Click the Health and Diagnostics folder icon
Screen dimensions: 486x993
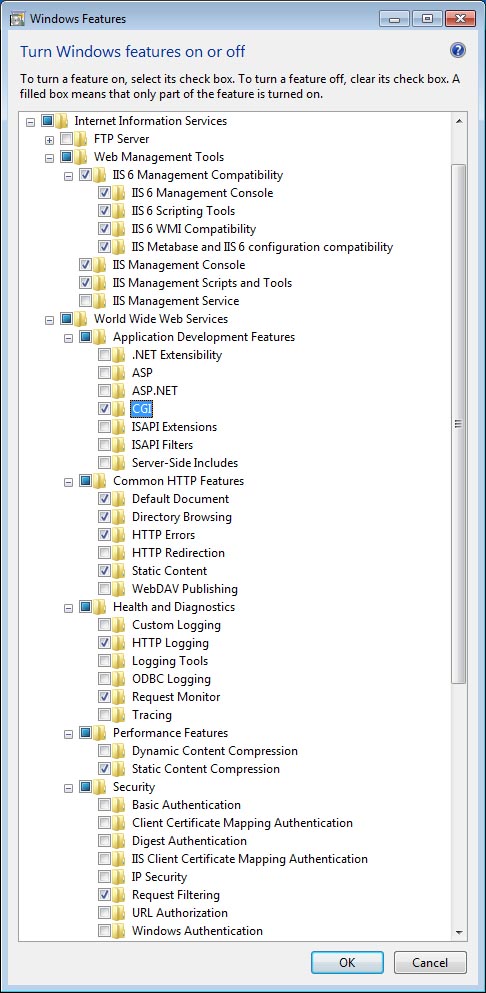coord(100,607)
